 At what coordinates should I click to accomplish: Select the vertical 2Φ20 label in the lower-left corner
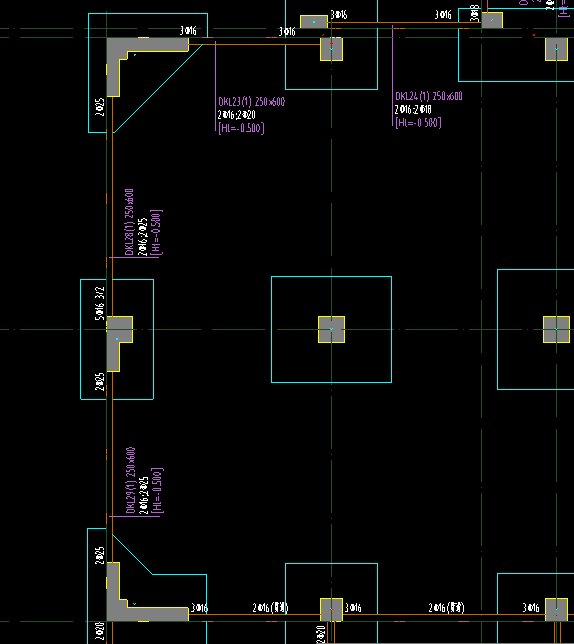(x=100, y=631)
